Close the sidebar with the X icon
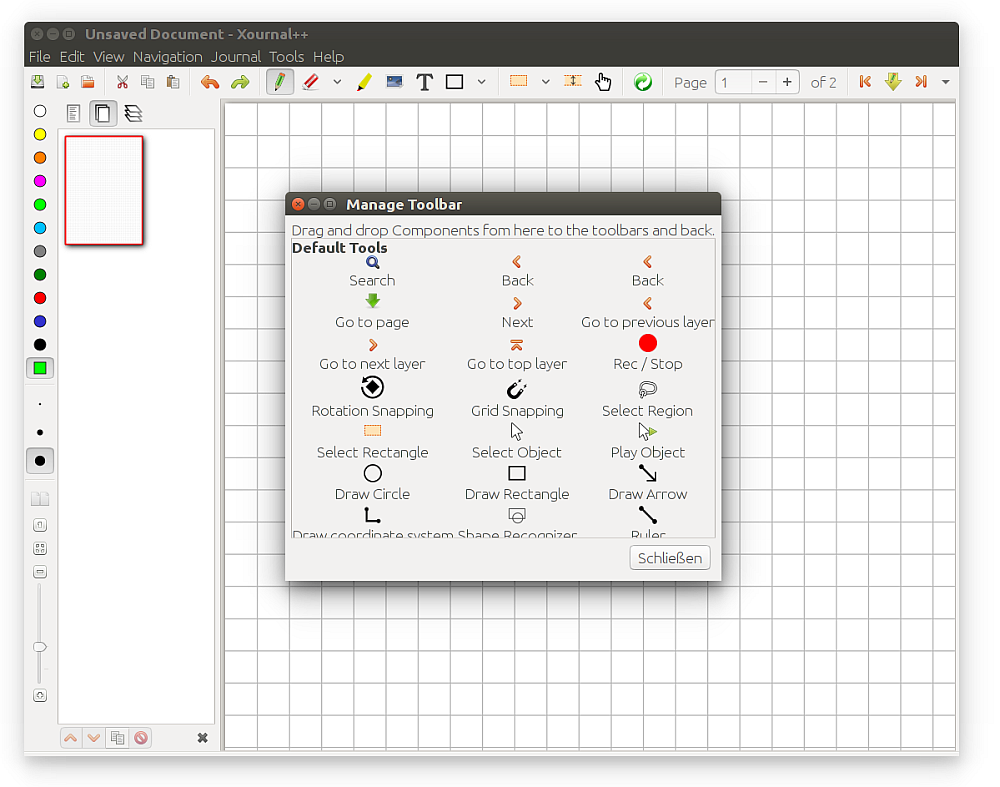Screen dimensions: 1000x787 [x=202, y=738]
